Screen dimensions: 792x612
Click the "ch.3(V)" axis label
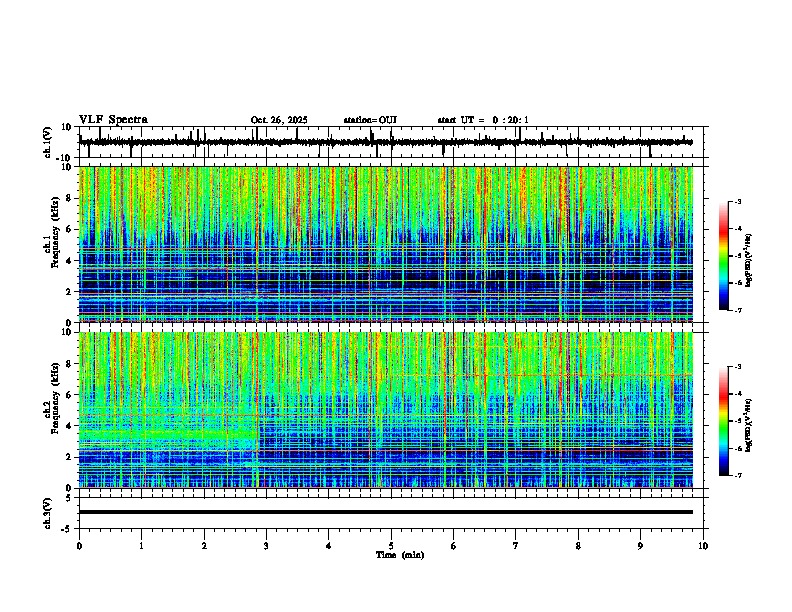[x=48, y=513]
